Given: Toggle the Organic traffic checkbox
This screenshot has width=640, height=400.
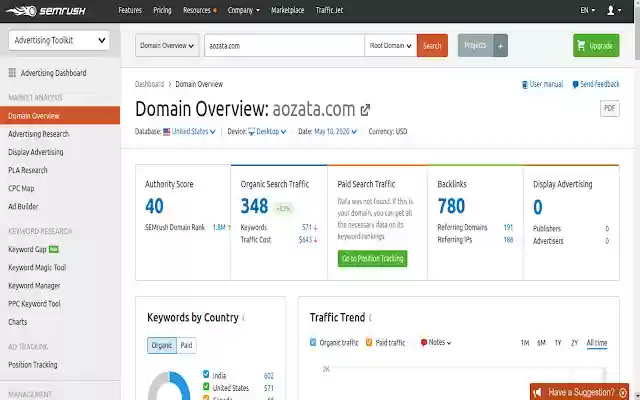Looking at the screenshot, I should (313, 343).
